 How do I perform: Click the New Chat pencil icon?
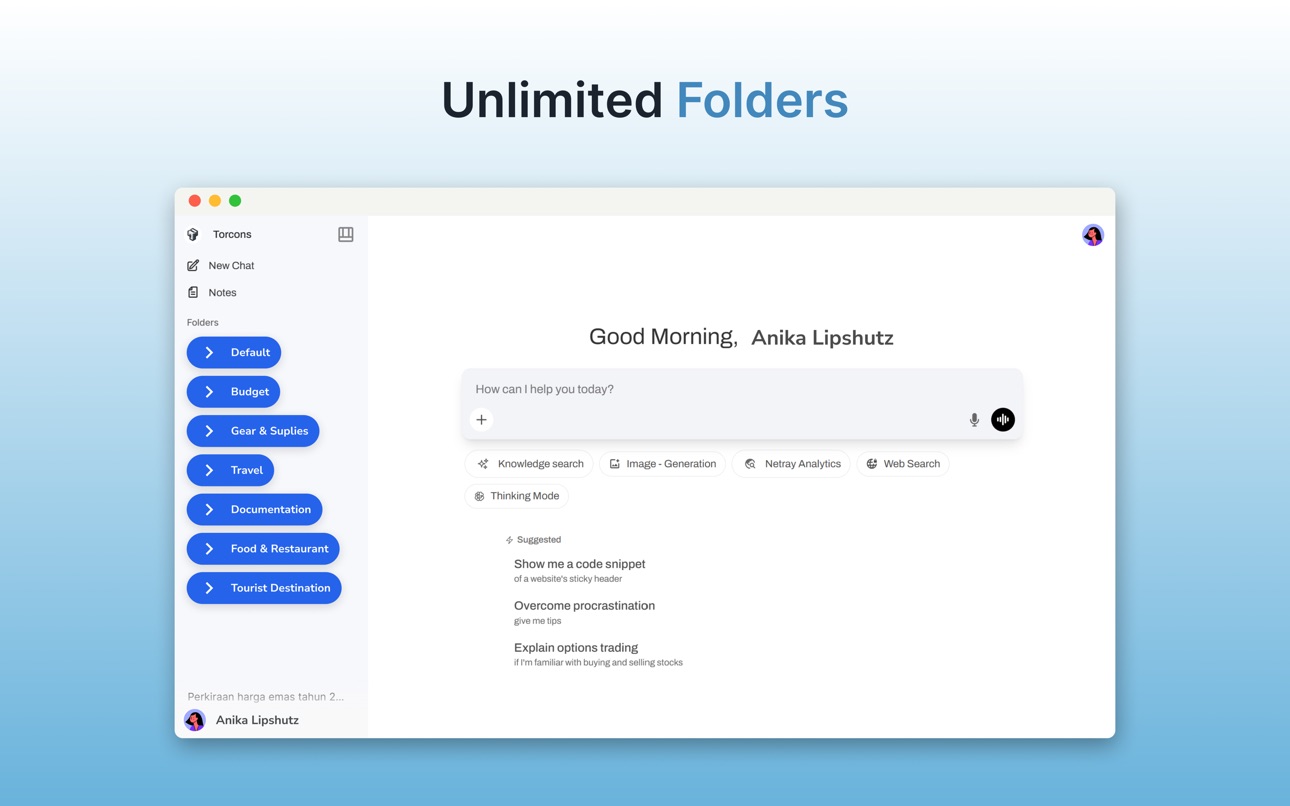[x=193, y=265]
